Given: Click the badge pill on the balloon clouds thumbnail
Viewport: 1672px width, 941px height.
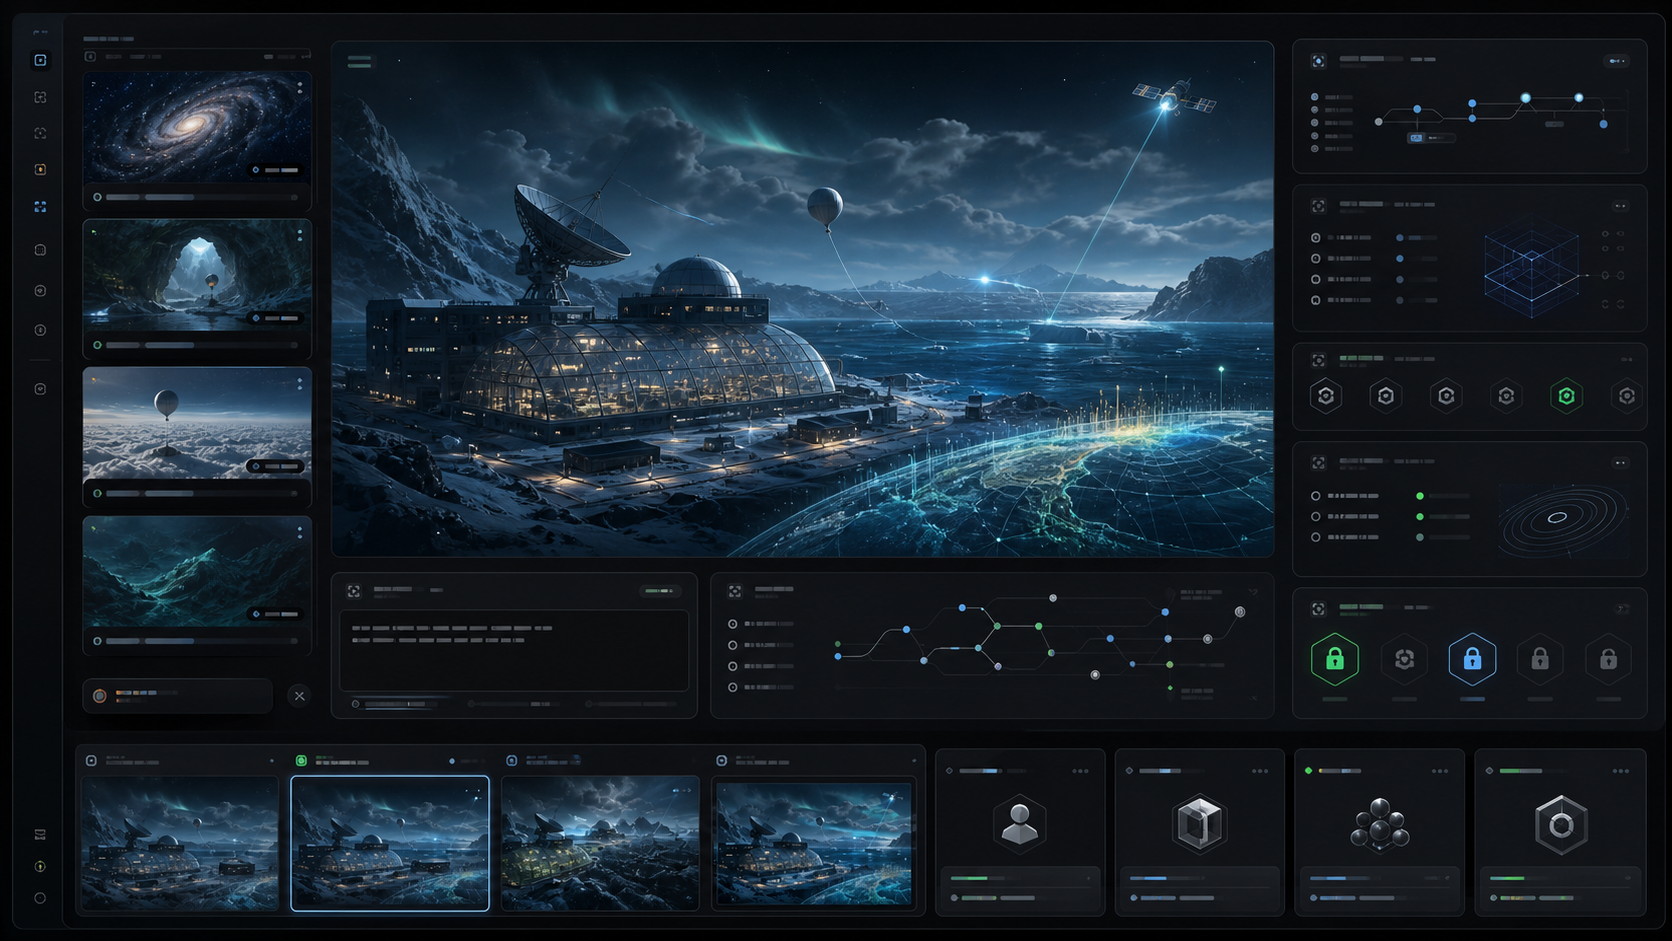Looking at the screenshot, I should tap(276, 466).
